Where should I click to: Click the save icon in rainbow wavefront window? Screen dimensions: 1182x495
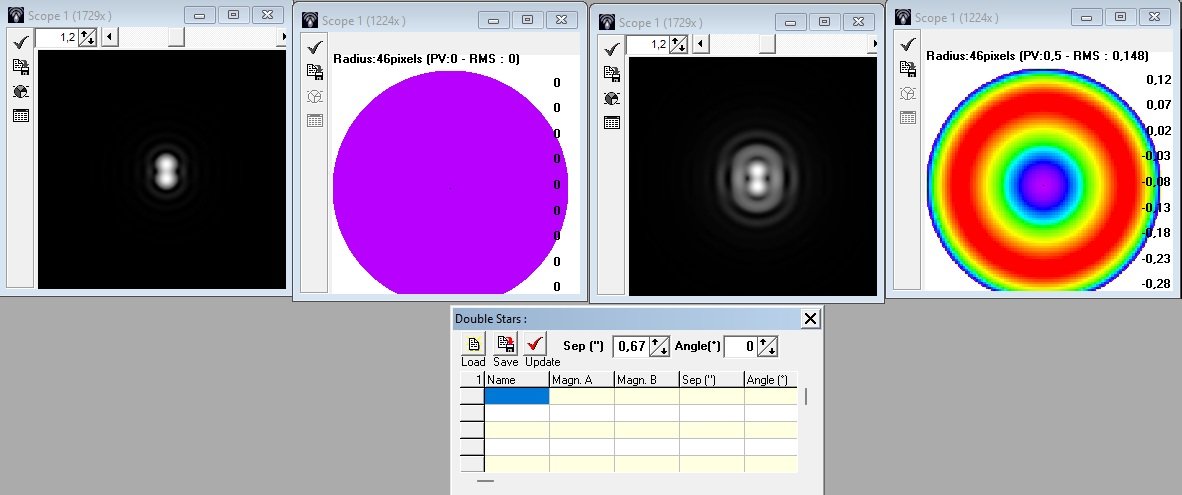pos(908,69)
